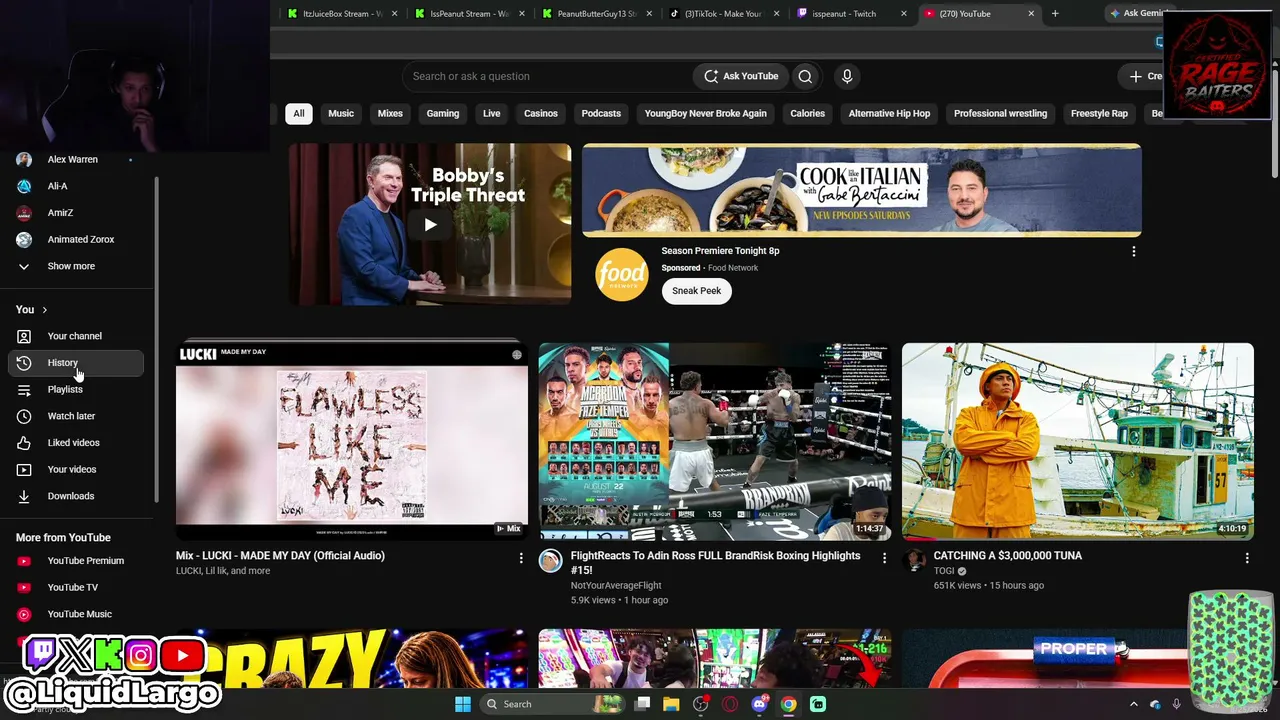Screen dimensions: 1280x720
Task: Open the TOGI channel avatar
Action: 914,561
